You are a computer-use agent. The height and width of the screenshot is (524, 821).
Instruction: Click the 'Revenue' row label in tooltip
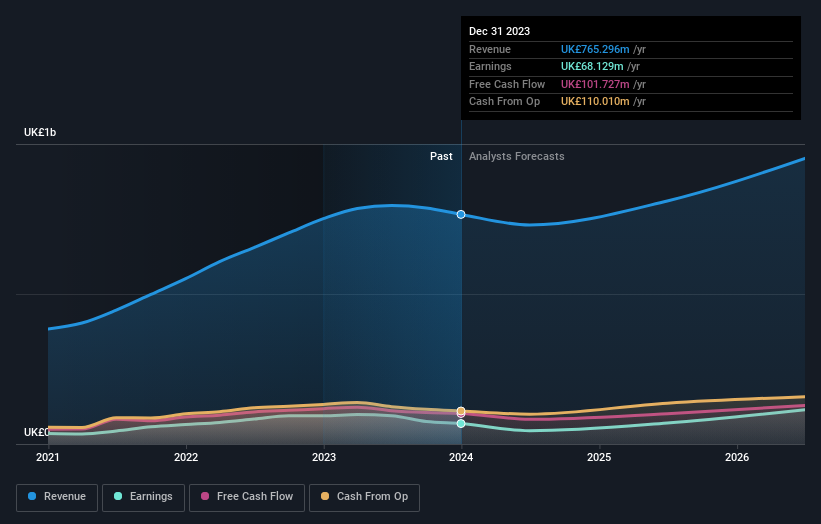pos(490,49)
